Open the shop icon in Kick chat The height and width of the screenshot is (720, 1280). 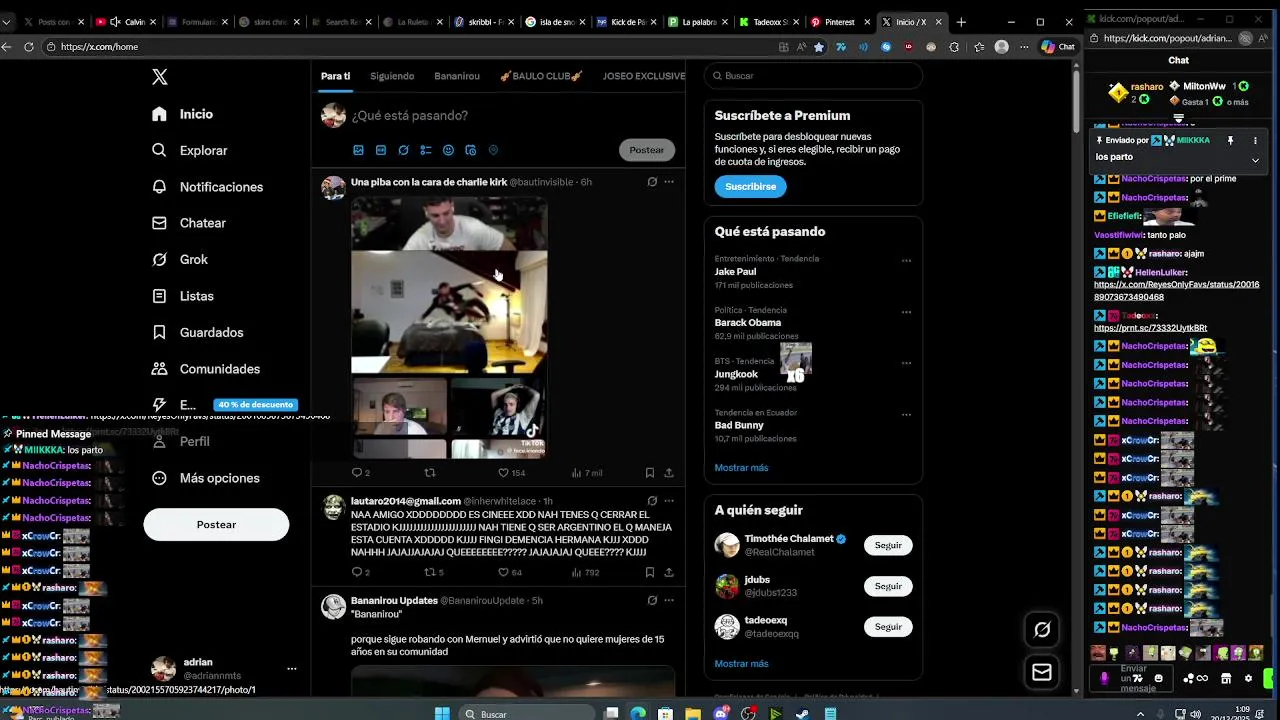pyautogui.click(x=1226, y=678)
